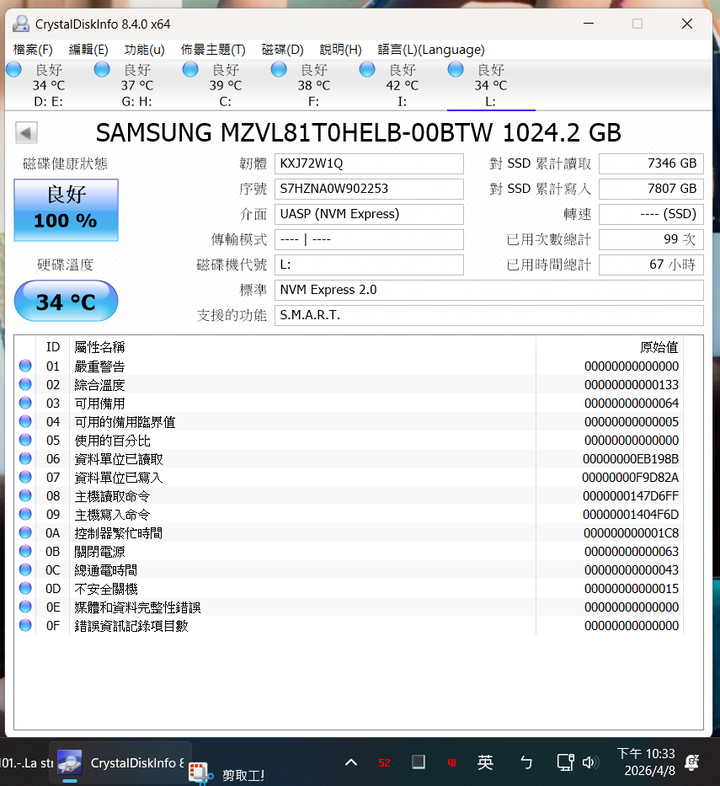
Task: Click status orb for attribute 0B 關閉電源
Action: point(25,551)
